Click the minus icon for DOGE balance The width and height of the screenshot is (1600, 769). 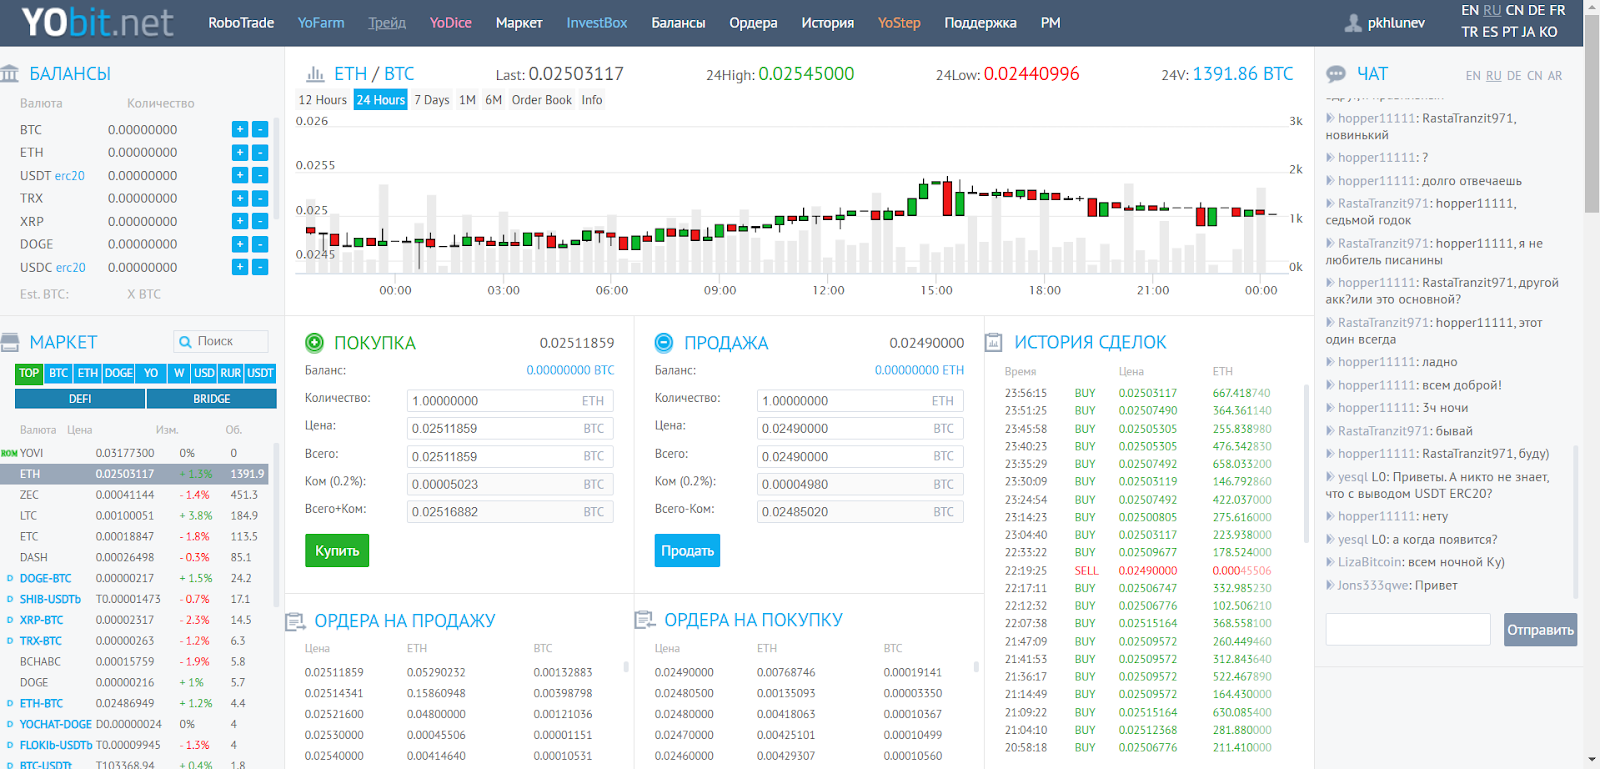click(260, 244)
